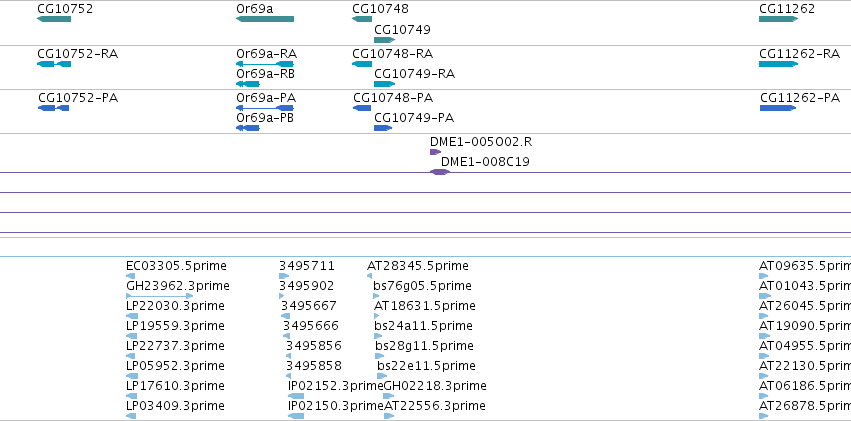Click the DME1-008C19 purple feature glyph
Screen dimensions: 851x421
coord(440,172)
